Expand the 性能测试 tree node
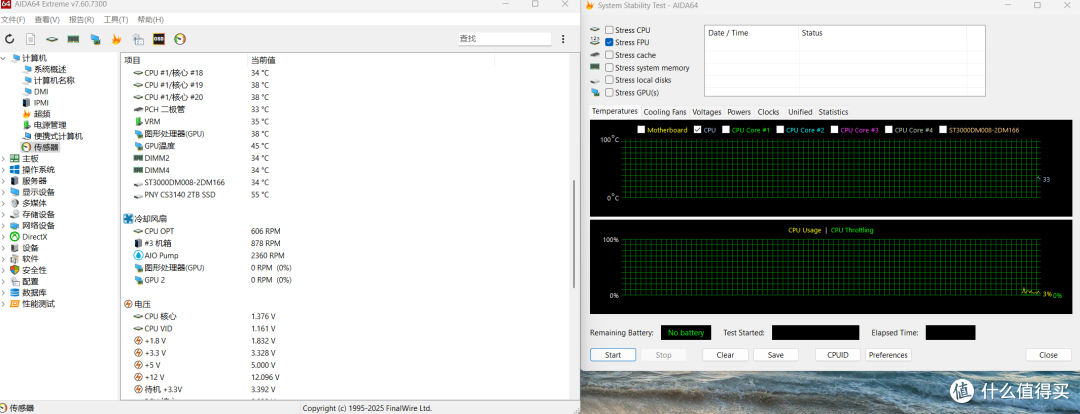This screenshot has width=1080, height=414. pyautogui.click(x=3, y=304)
